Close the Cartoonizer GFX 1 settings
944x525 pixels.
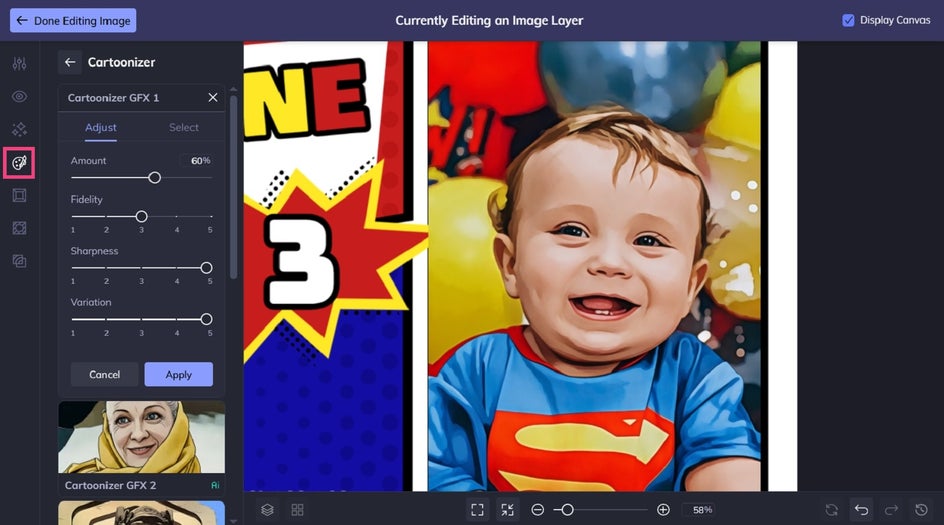(213, 98)
